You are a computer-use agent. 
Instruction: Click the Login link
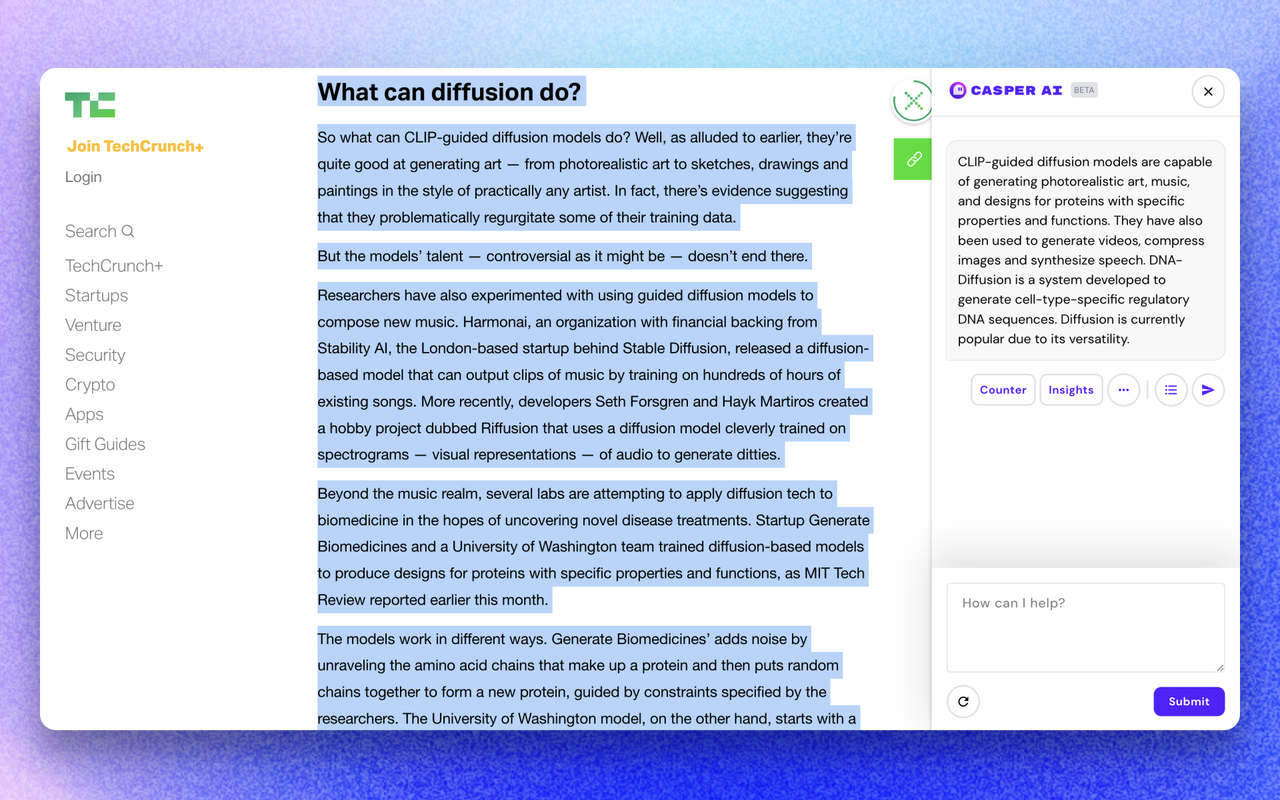coord(83,177)
